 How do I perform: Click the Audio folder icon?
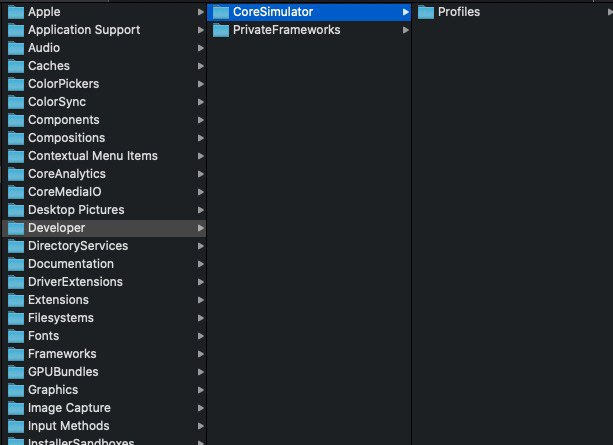(16, 48)
